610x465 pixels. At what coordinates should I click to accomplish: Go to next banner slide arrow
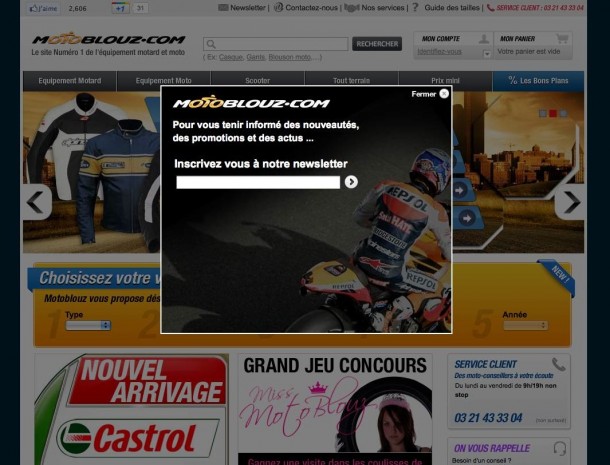click(571, 202)
